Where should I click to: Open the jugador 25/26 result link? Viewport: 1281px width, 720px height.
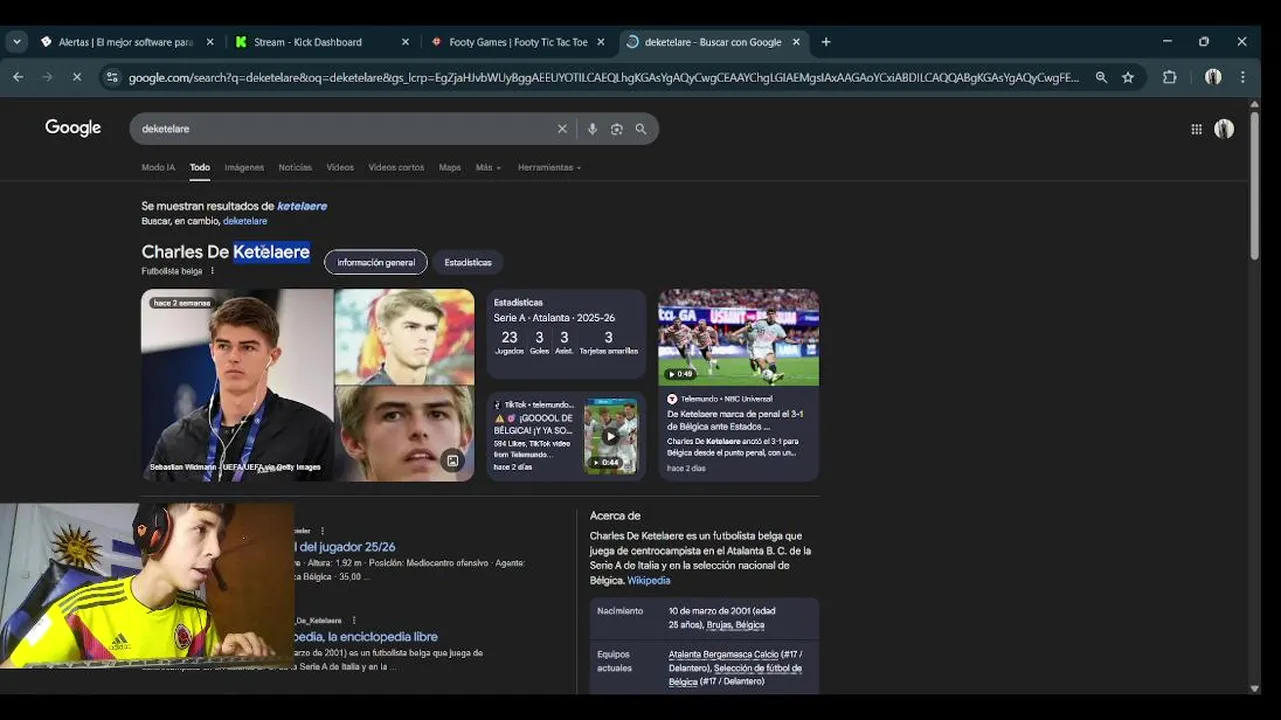pyautogui.click(x=347, y=547)
